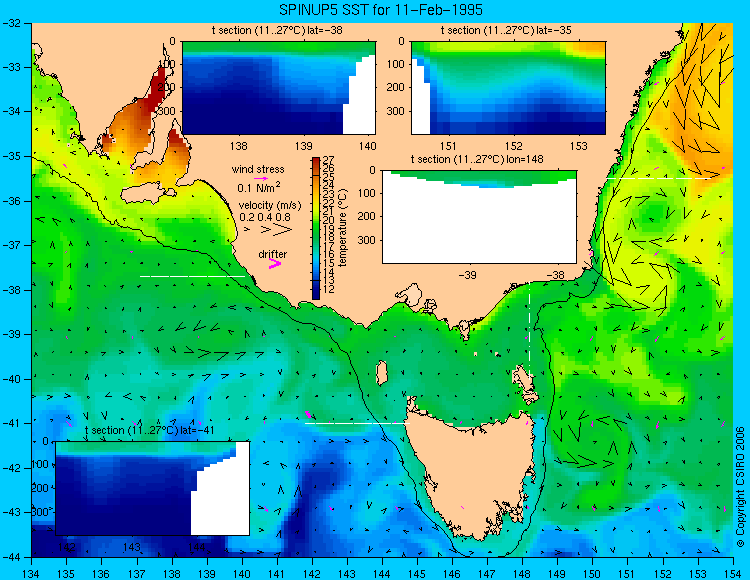750x580 pixels.
Task: Click '152' on the lat=-35 section axis
Action: tap(514, 146)
